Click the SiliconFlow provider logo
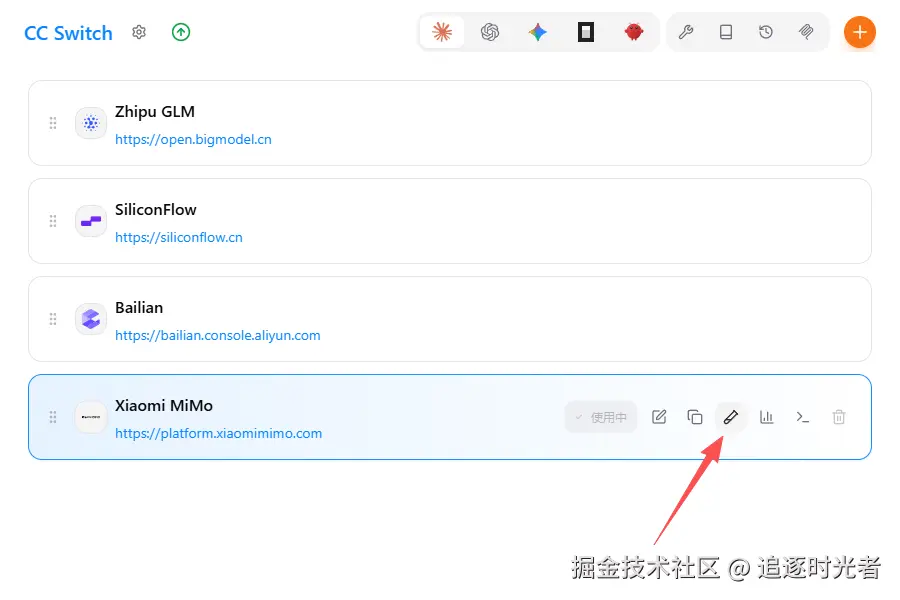 click(91, 221)
